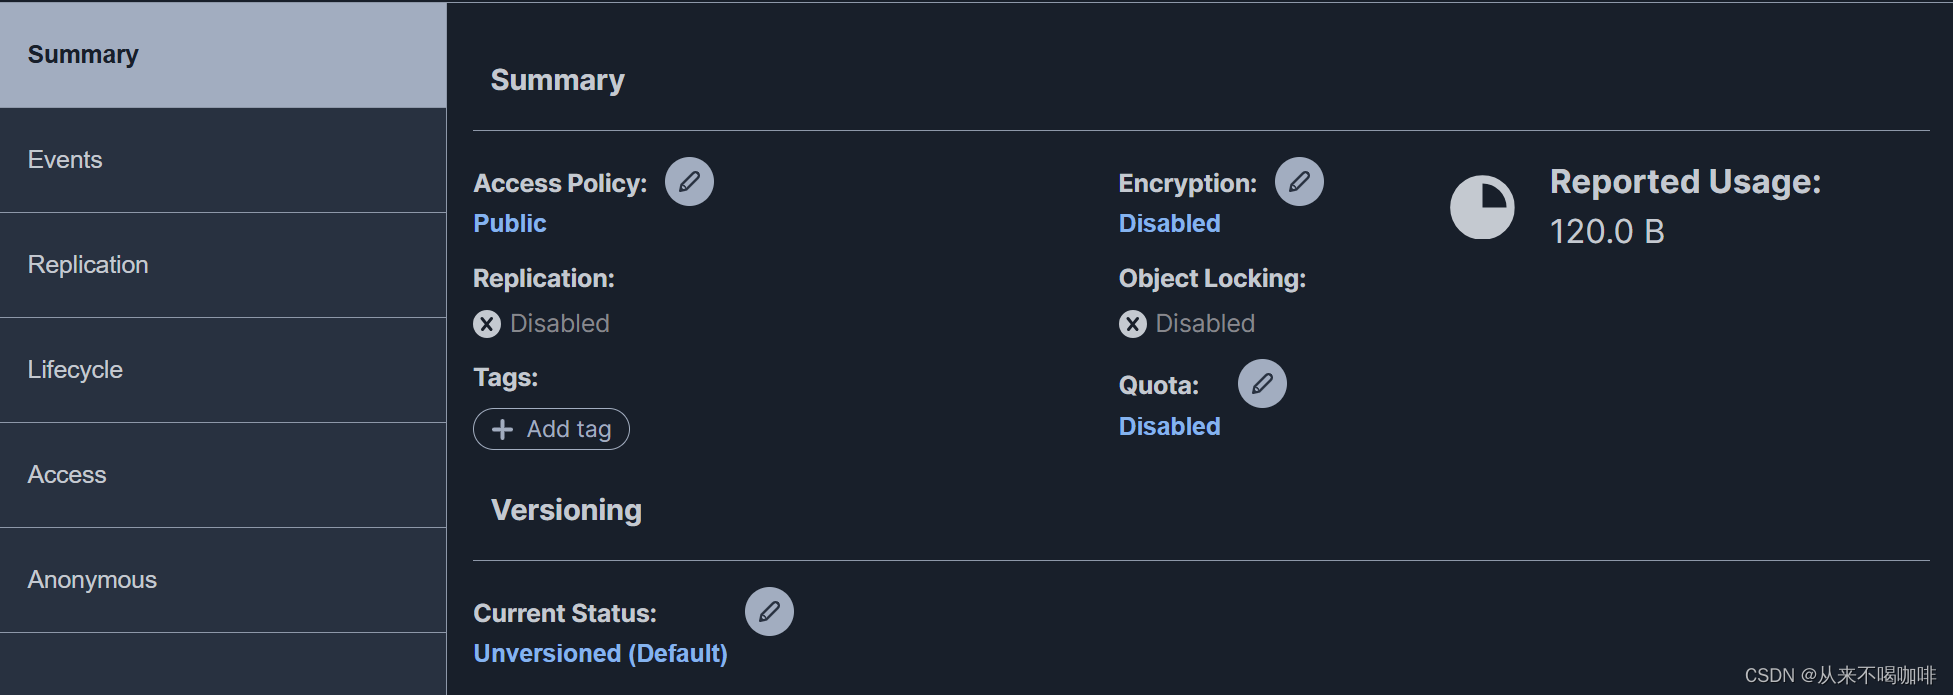Click the 120.0 B usage value
This screenshot has width=1953, height=695.
[x=1607, y=232]
